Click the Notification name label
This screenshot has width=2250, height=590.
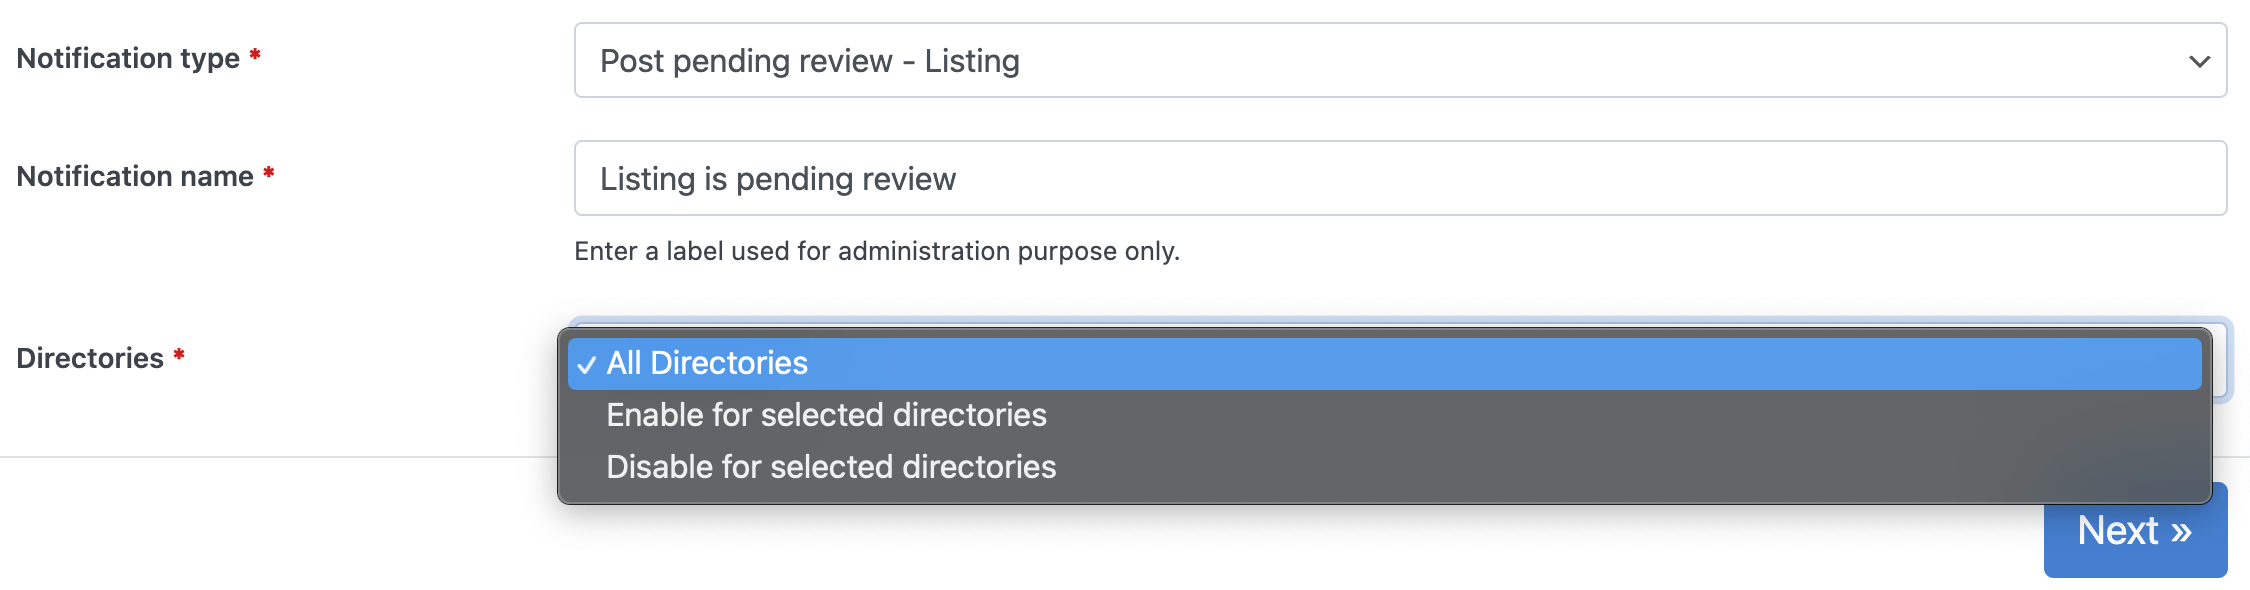coord(135,176)
